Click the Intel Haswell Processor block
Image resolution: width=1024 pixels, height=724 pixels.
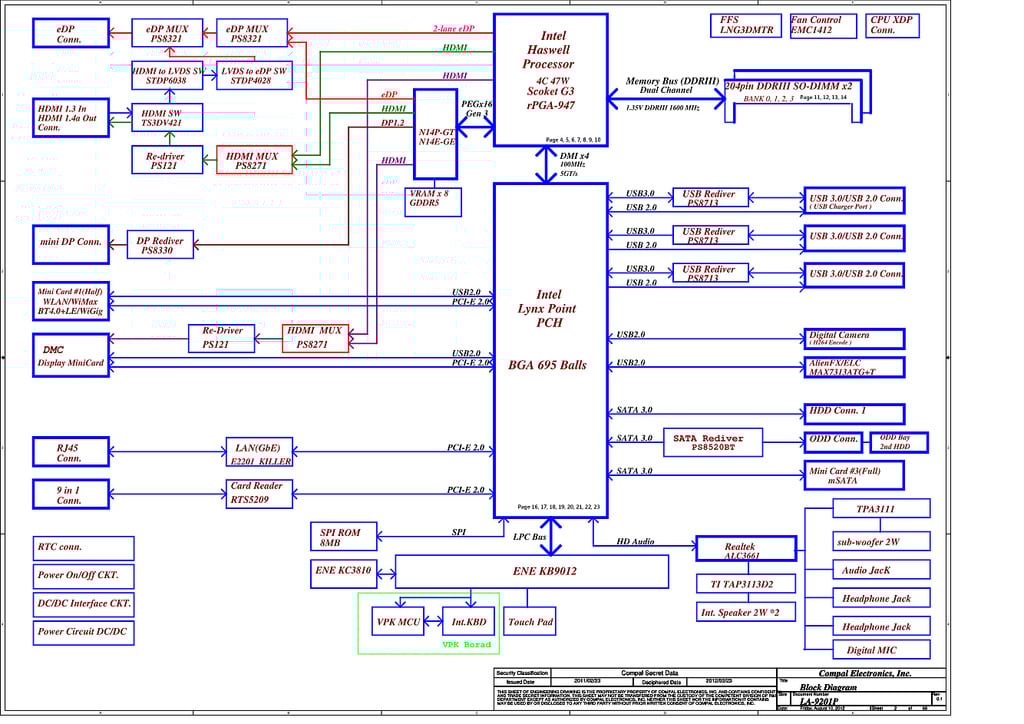click(550, 80)
